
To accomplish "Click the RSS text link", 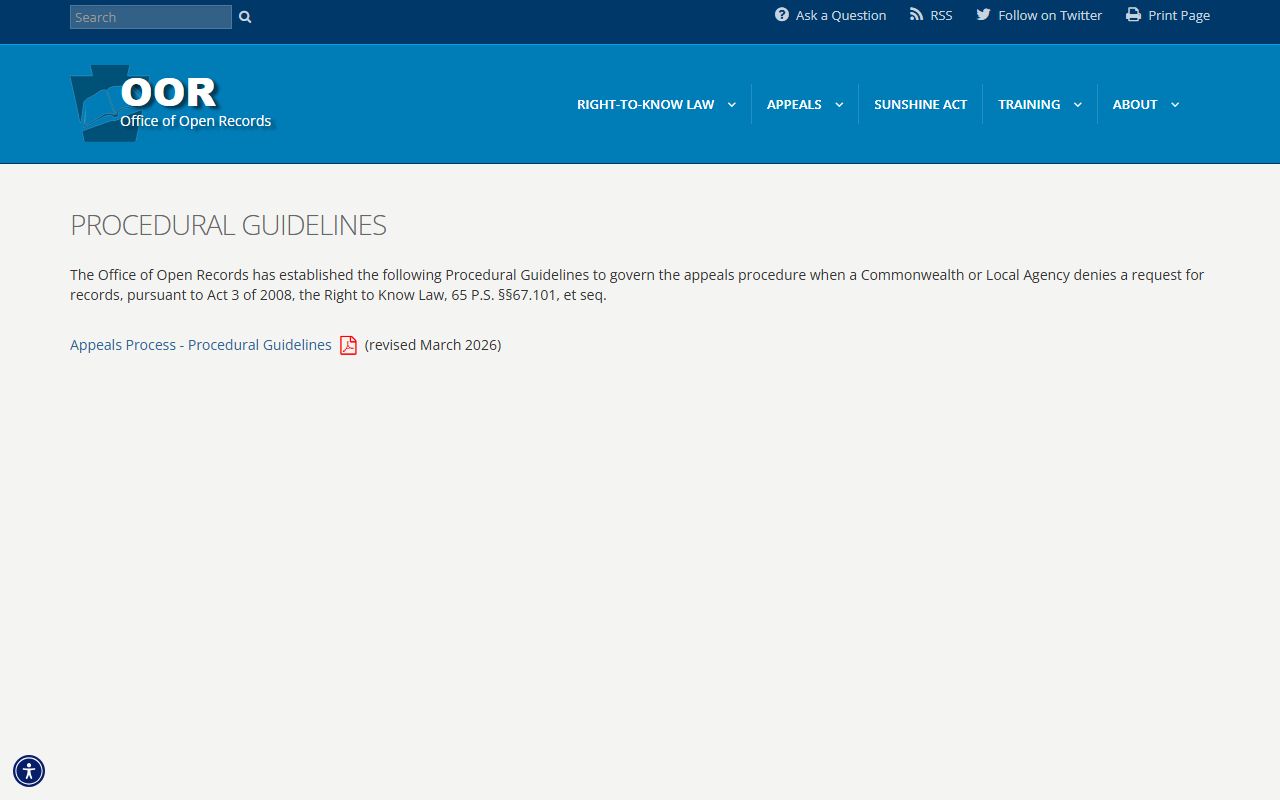I will [x=941, y=15].
